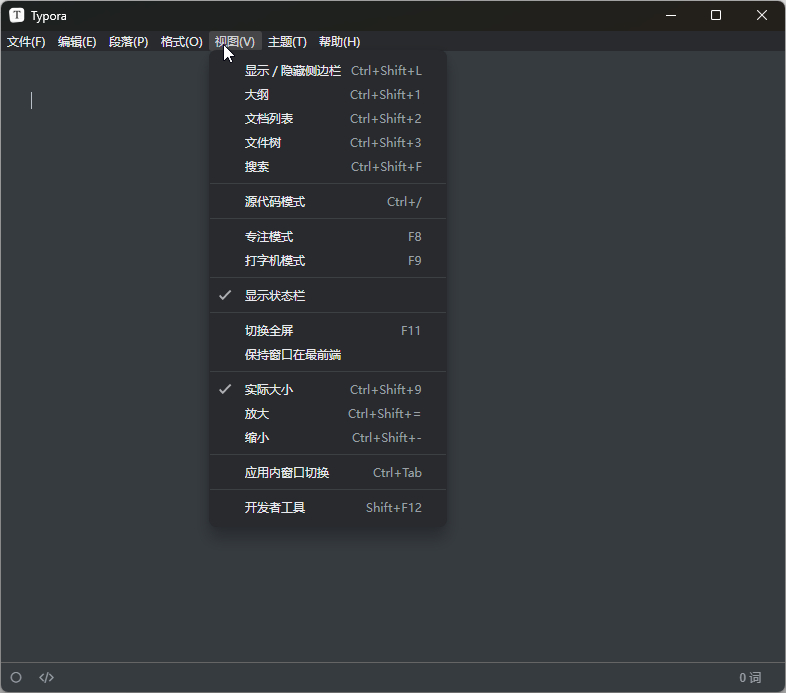Uncheck 显示状态栏 option
Image resolution: width=786 pixels, height=693 pixels.
point(328,296)
